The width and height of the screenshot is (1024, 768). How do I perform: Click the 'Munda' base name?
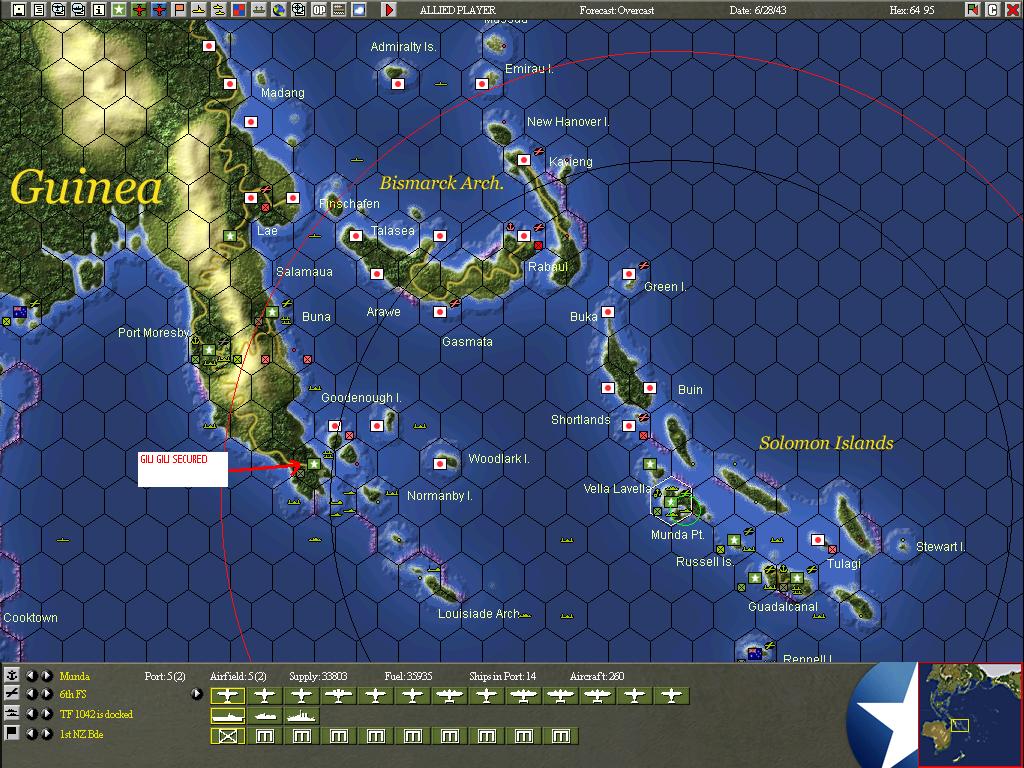(74, 676)
